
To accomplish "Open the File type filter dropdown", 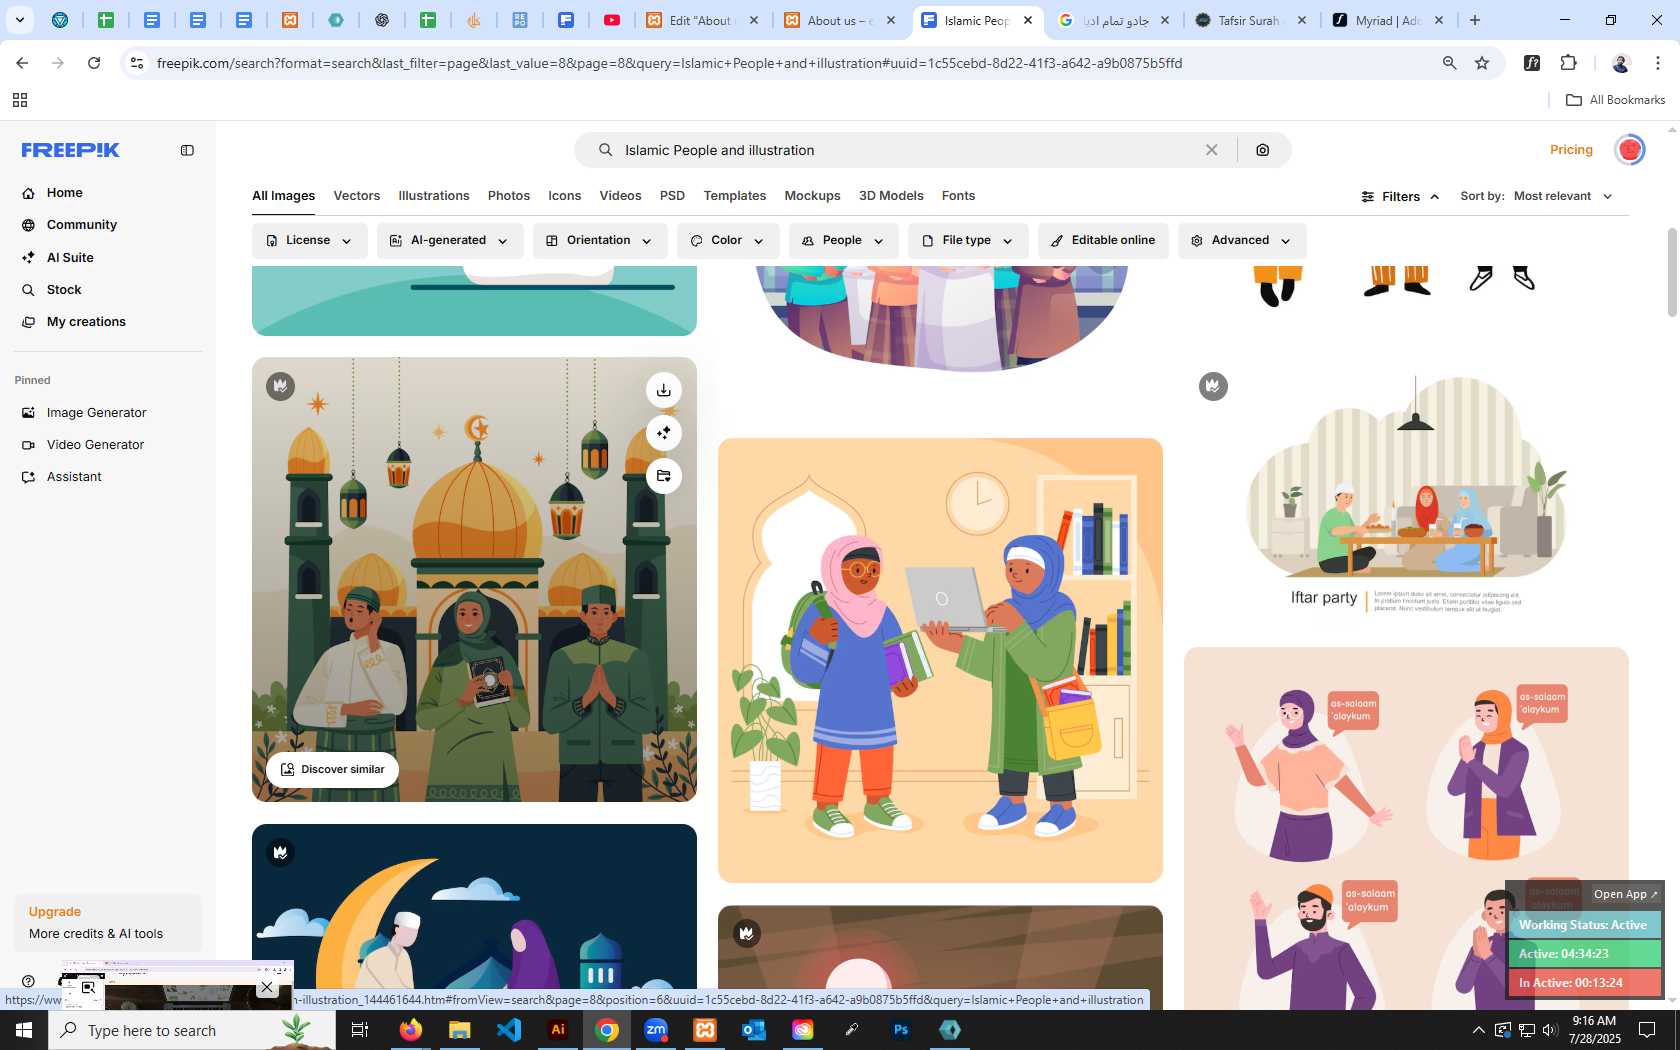I will click(x=968, y=241).
